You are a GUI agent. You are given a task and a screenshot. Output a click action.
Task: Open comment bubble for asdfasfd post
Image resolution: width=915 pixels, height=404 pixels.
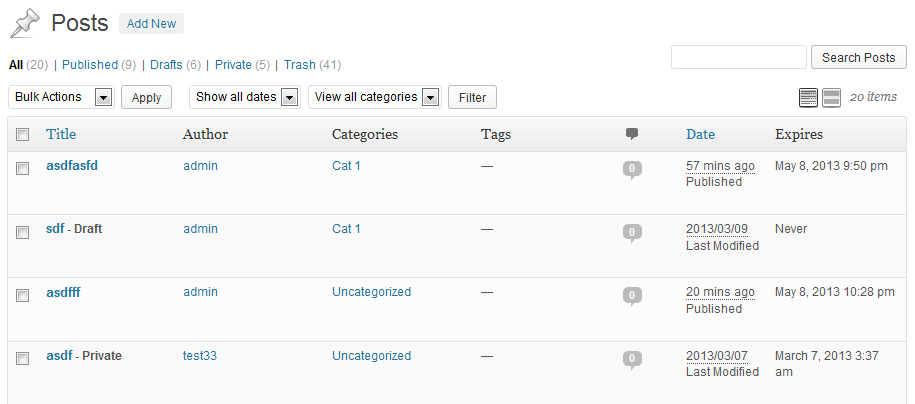pyautogui.click(x=632, y=169)
